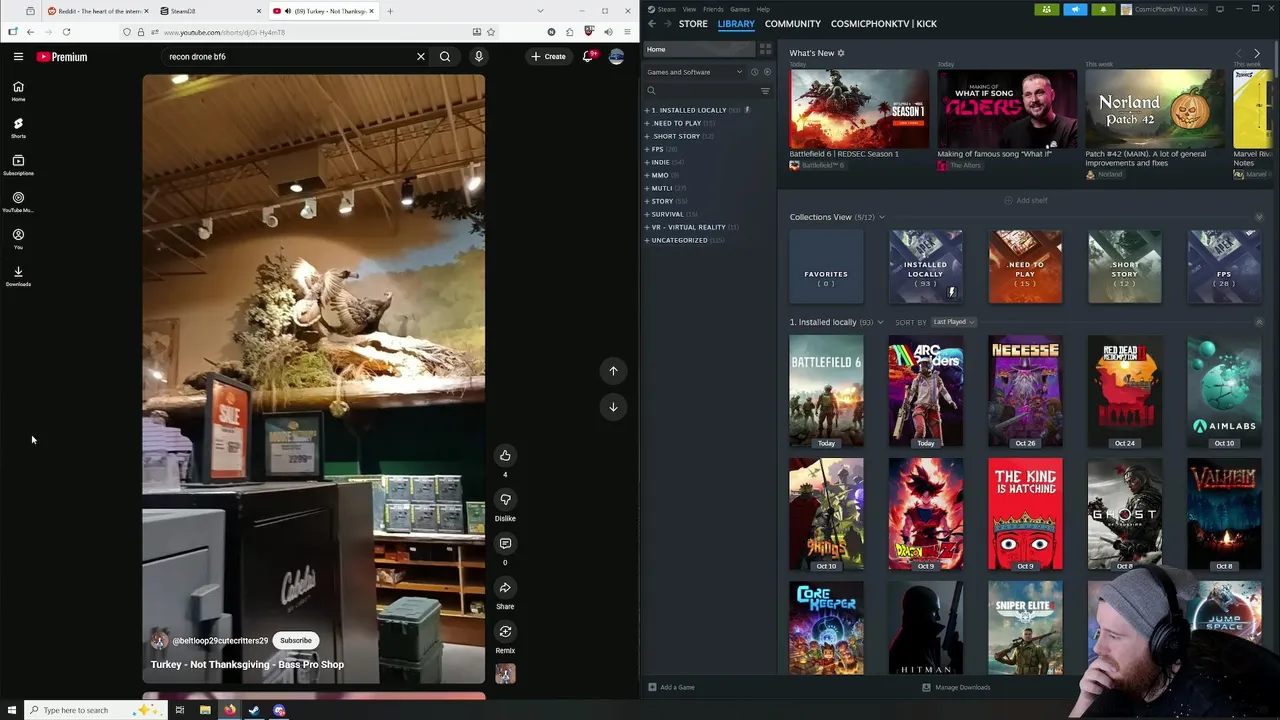Open the FPS collection tile

tap(1224, 266)
